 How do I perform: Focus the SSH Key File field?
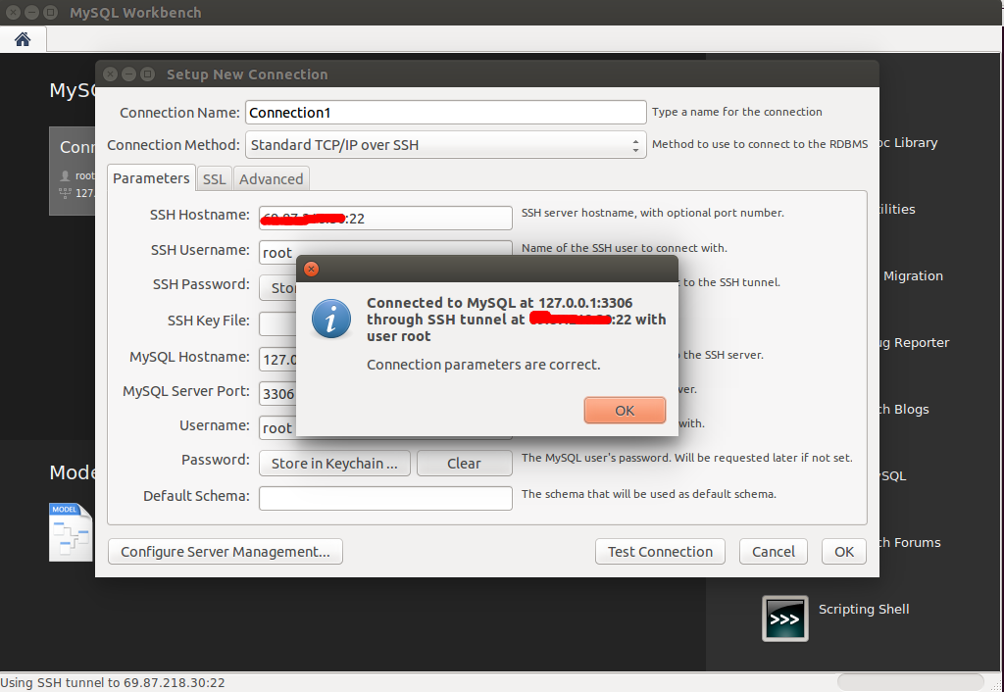tap(278, 323)
